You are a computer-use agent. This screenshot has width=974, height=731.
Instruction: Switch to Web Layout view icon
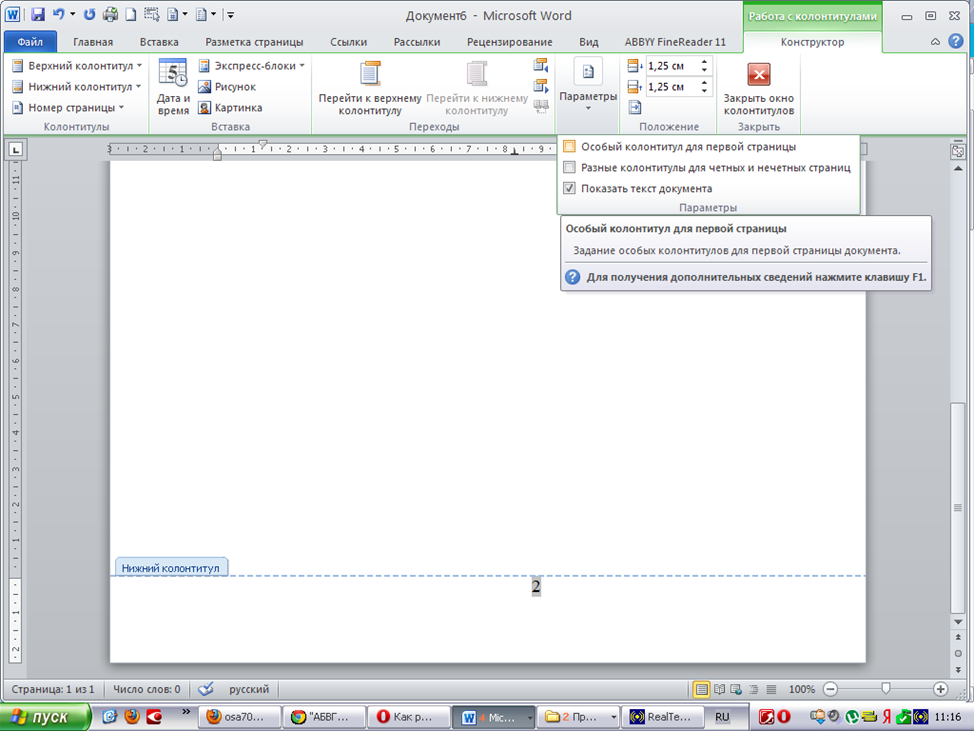(x=736, y=689)
